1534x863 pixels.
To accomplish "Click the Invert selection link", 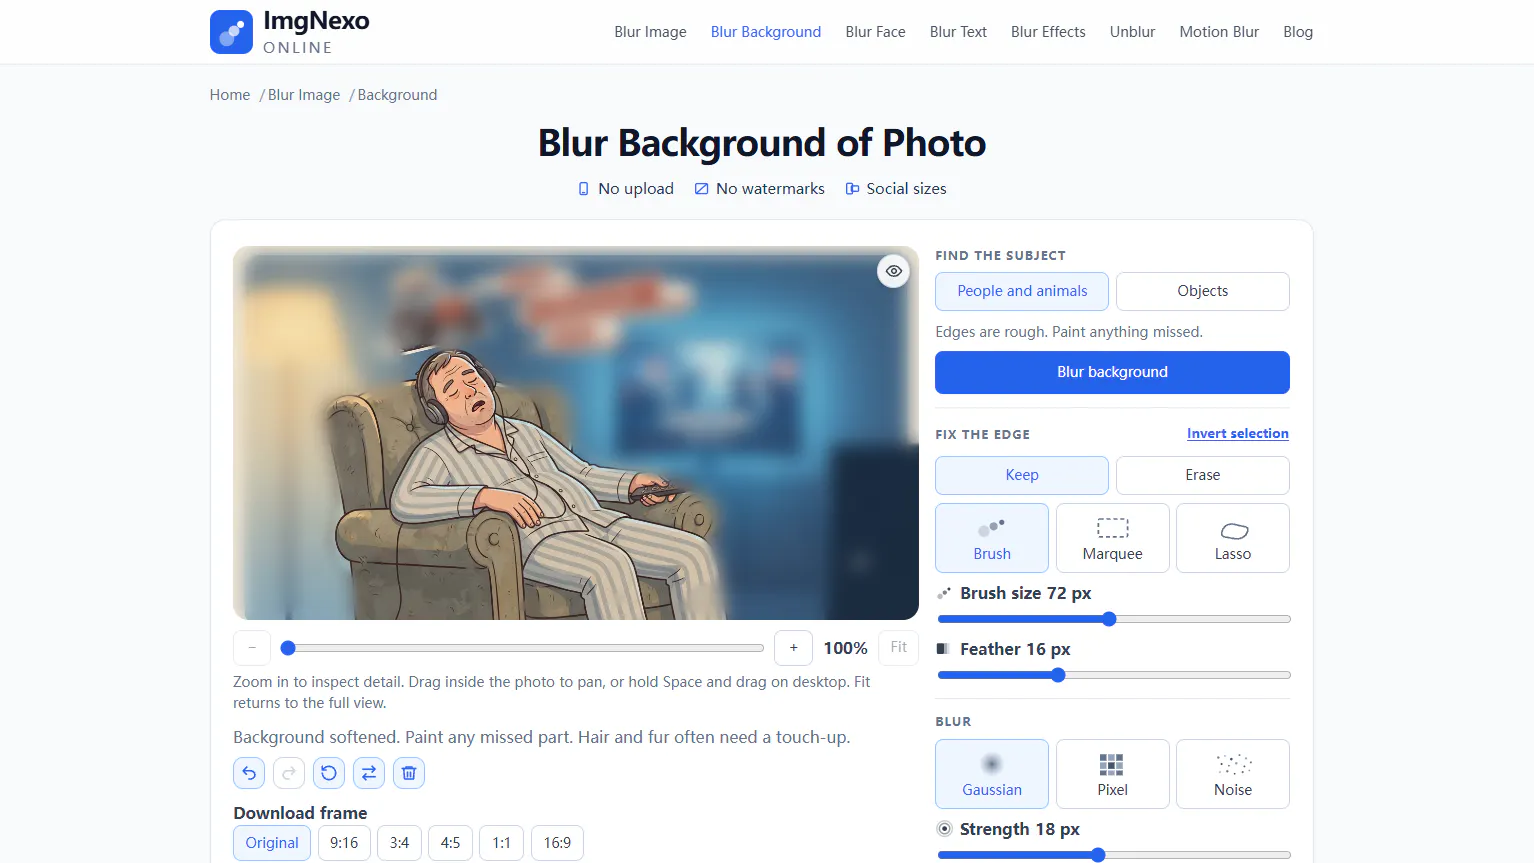I will (x=1238, y=433).
